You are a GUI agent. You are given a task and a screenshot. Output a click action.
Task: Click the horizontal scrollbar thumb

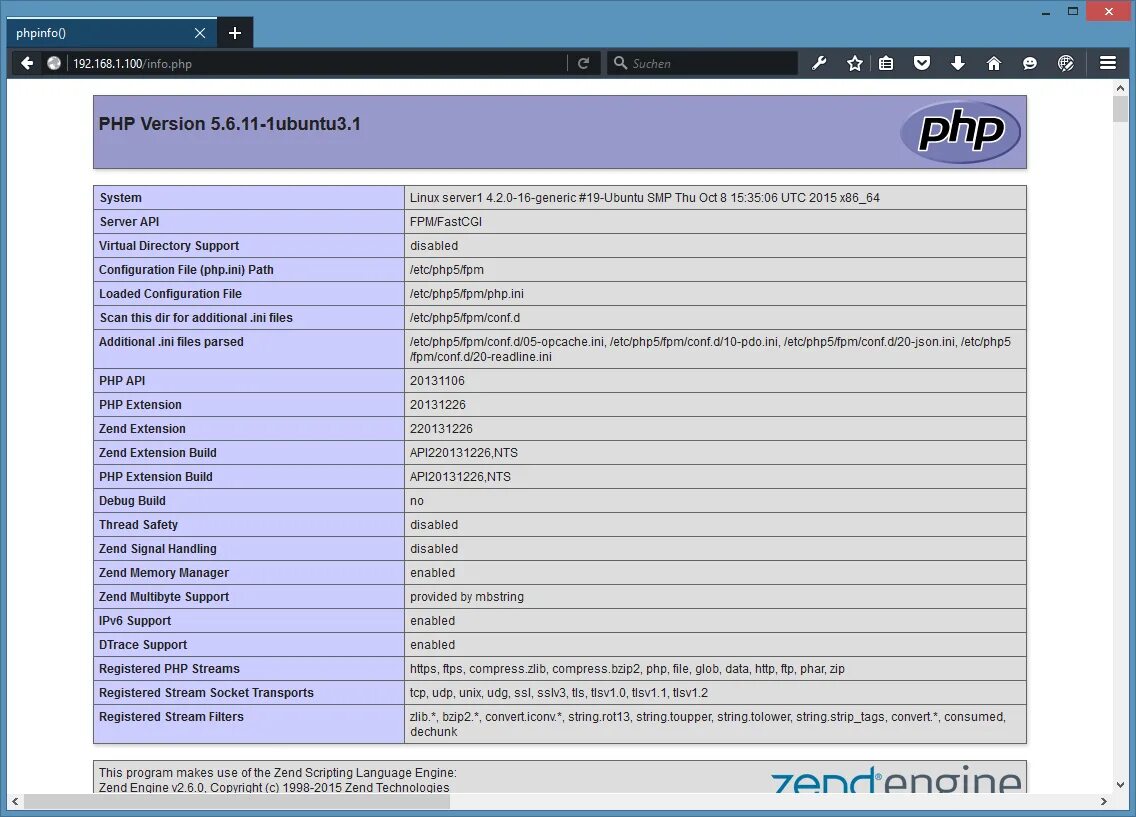click(237, 801)
